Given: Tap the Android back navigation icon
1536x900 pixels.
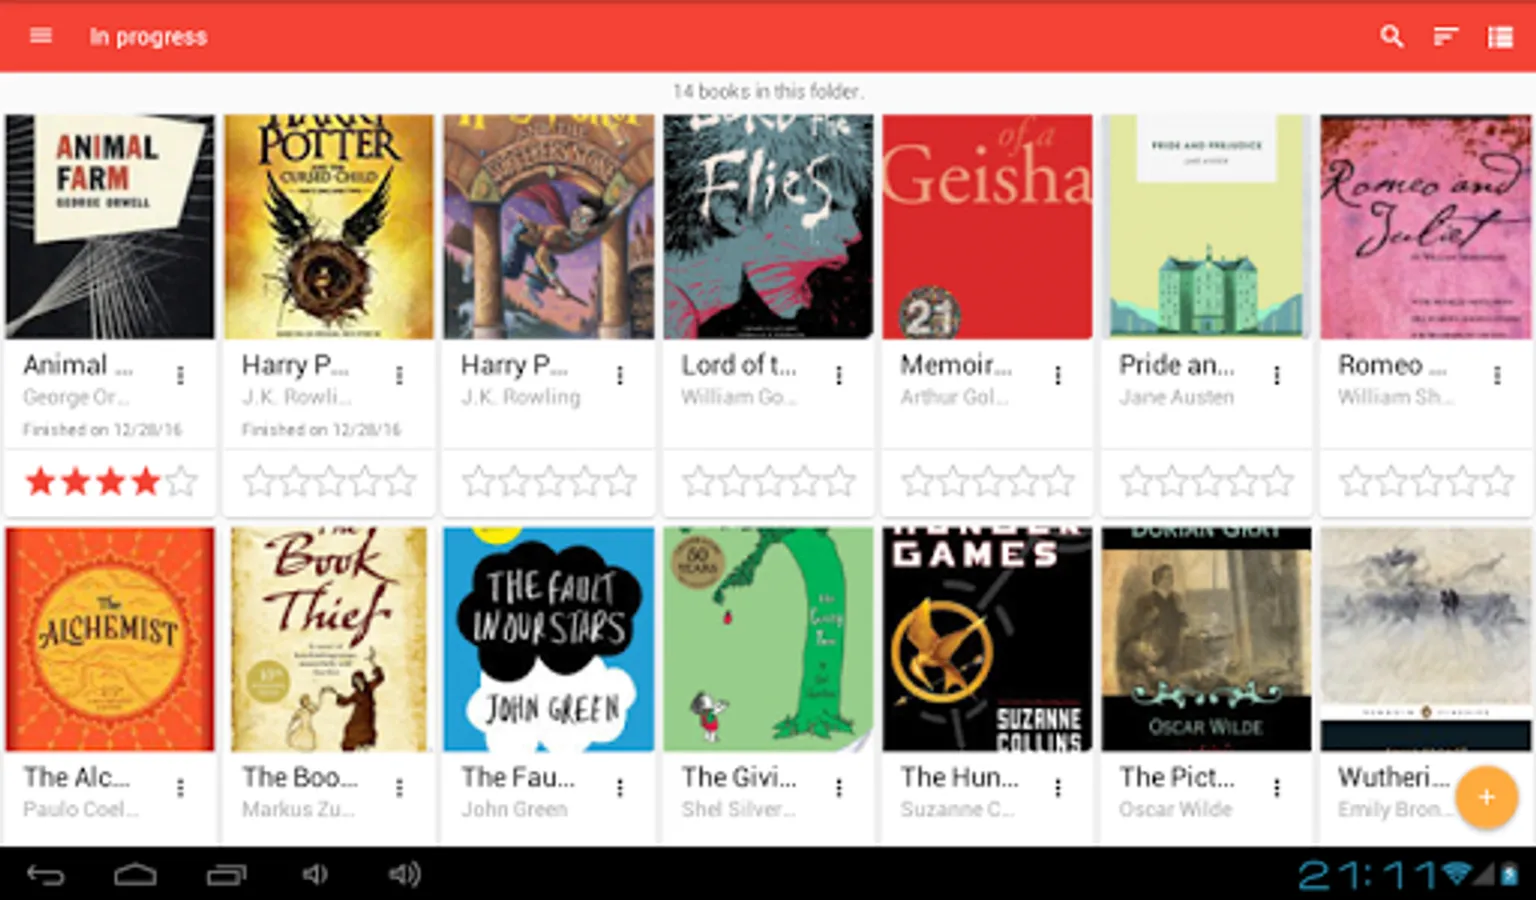Looking at the screenshot, I should pyautogui.click(x=45, y=876).
